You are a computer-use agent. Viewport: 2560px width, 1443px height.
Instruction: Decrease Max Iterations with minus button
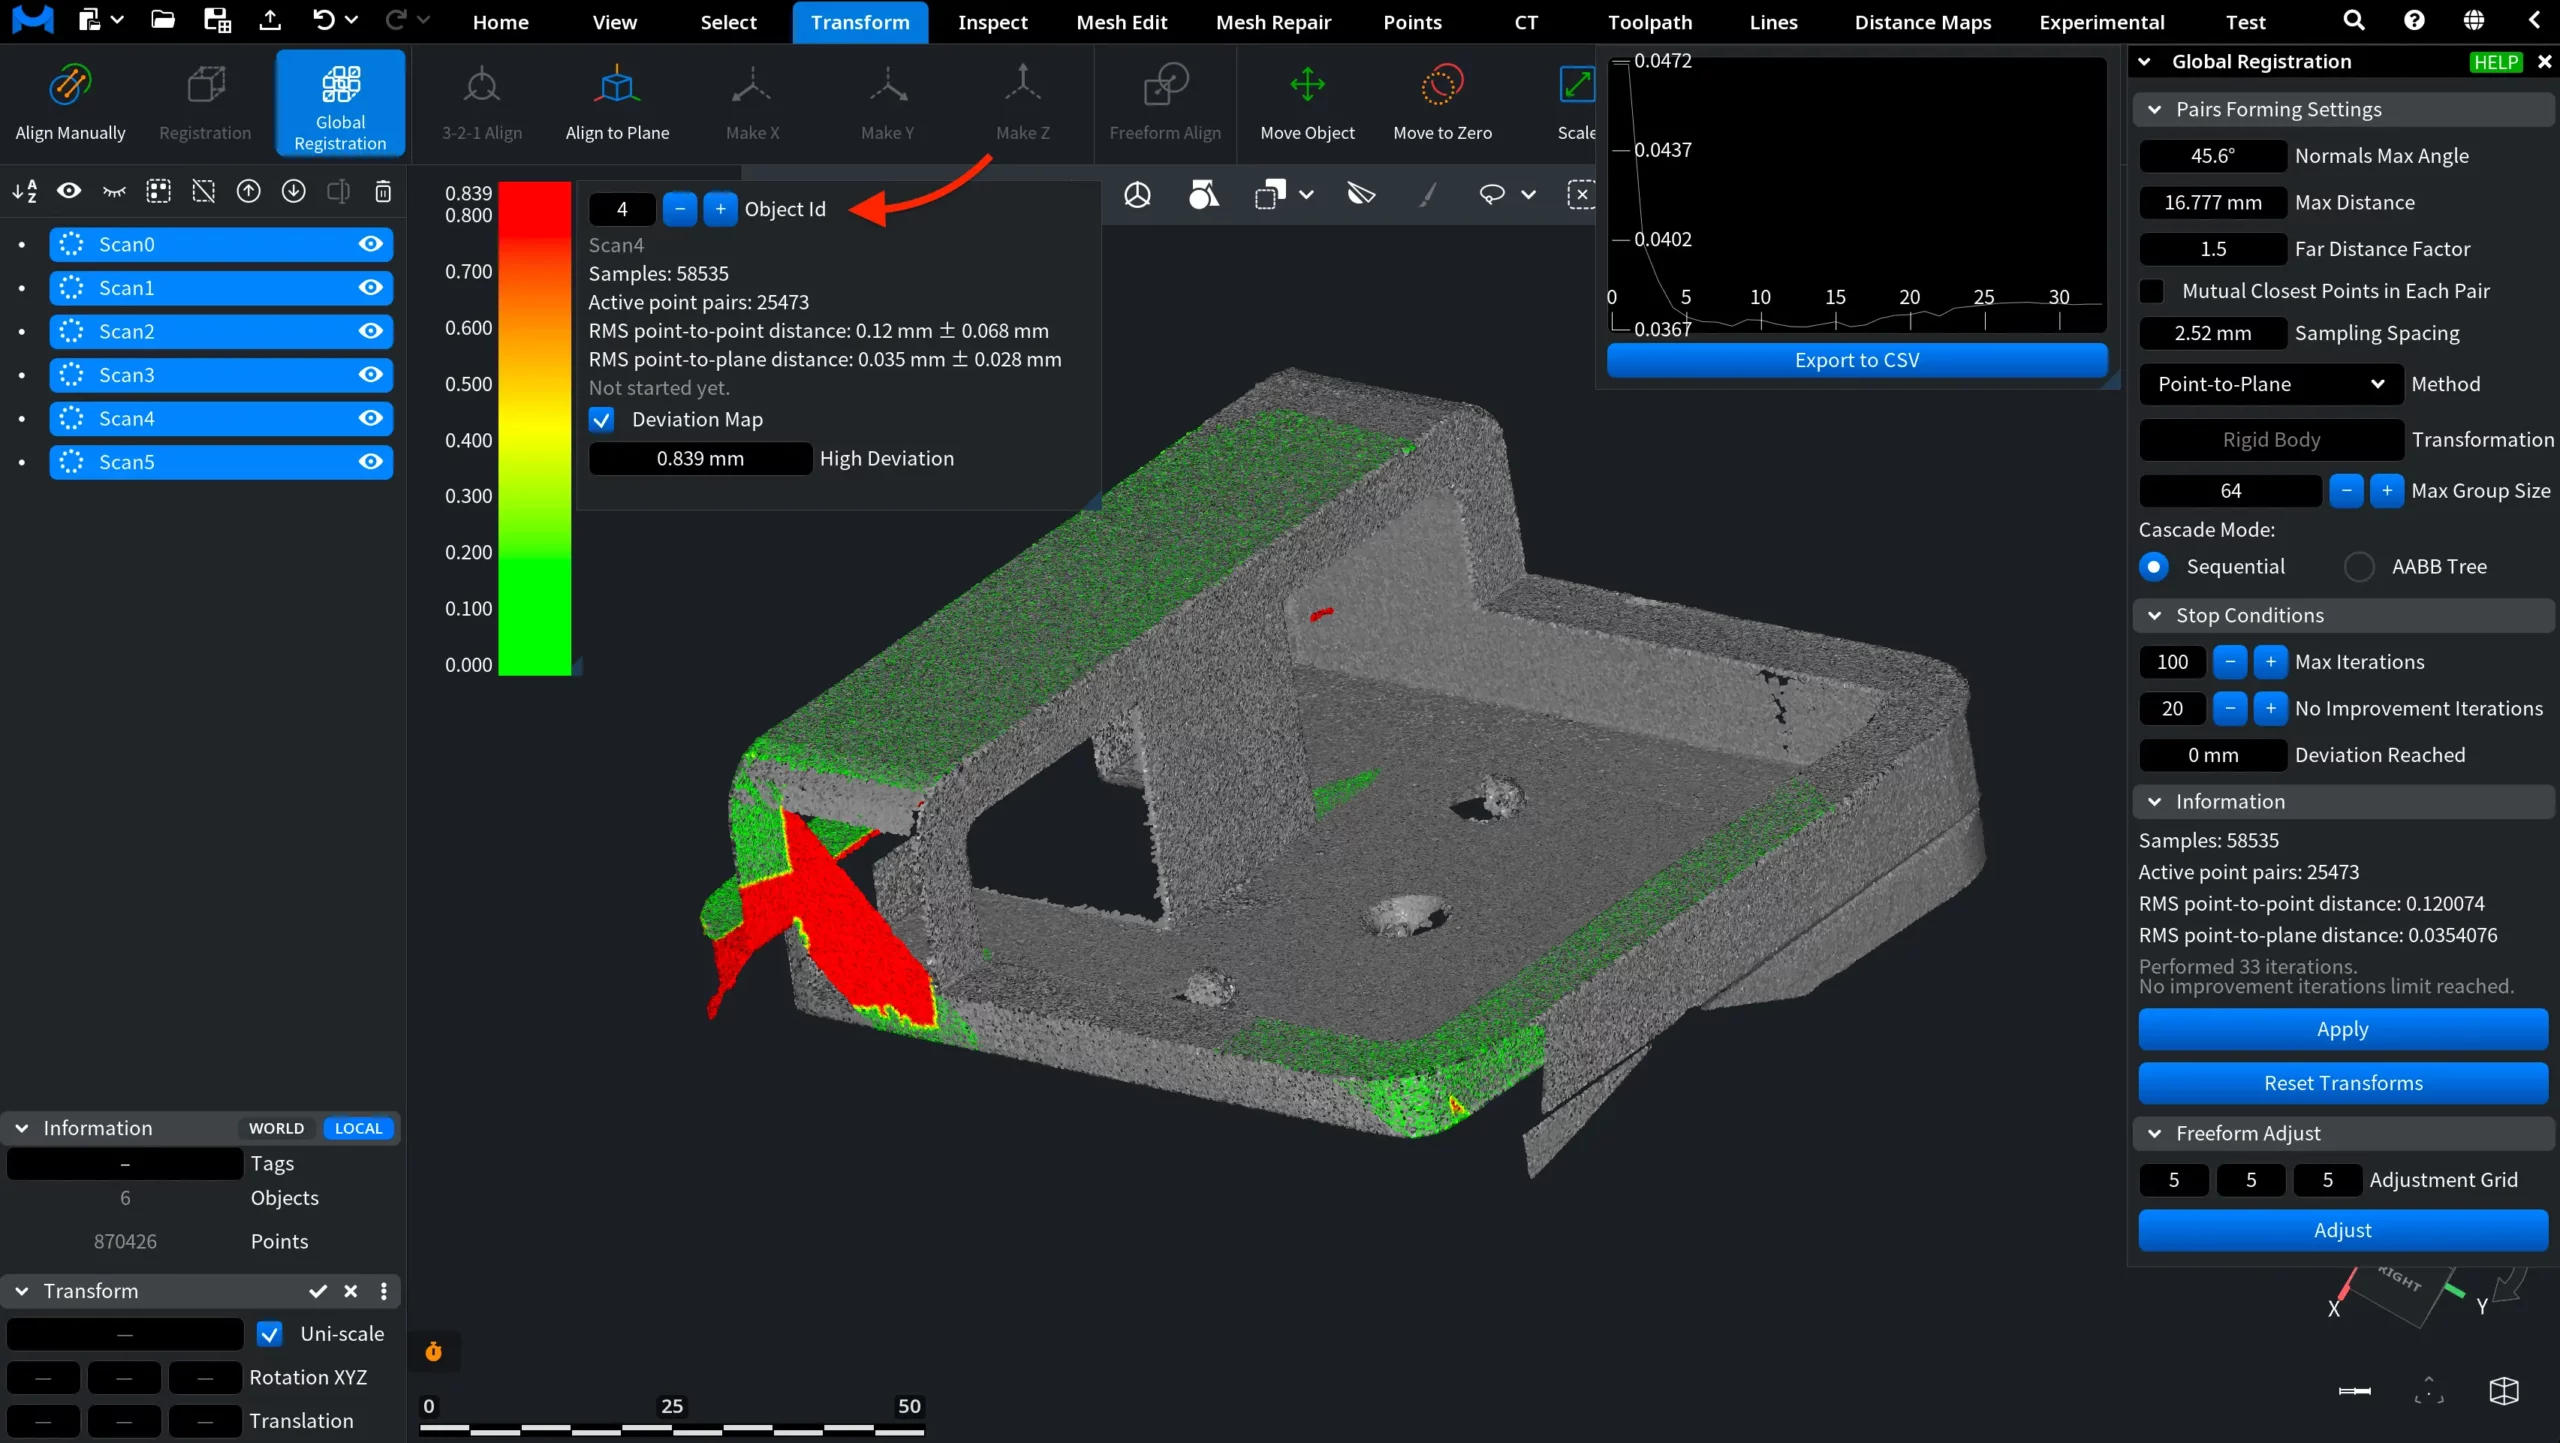2230,662
